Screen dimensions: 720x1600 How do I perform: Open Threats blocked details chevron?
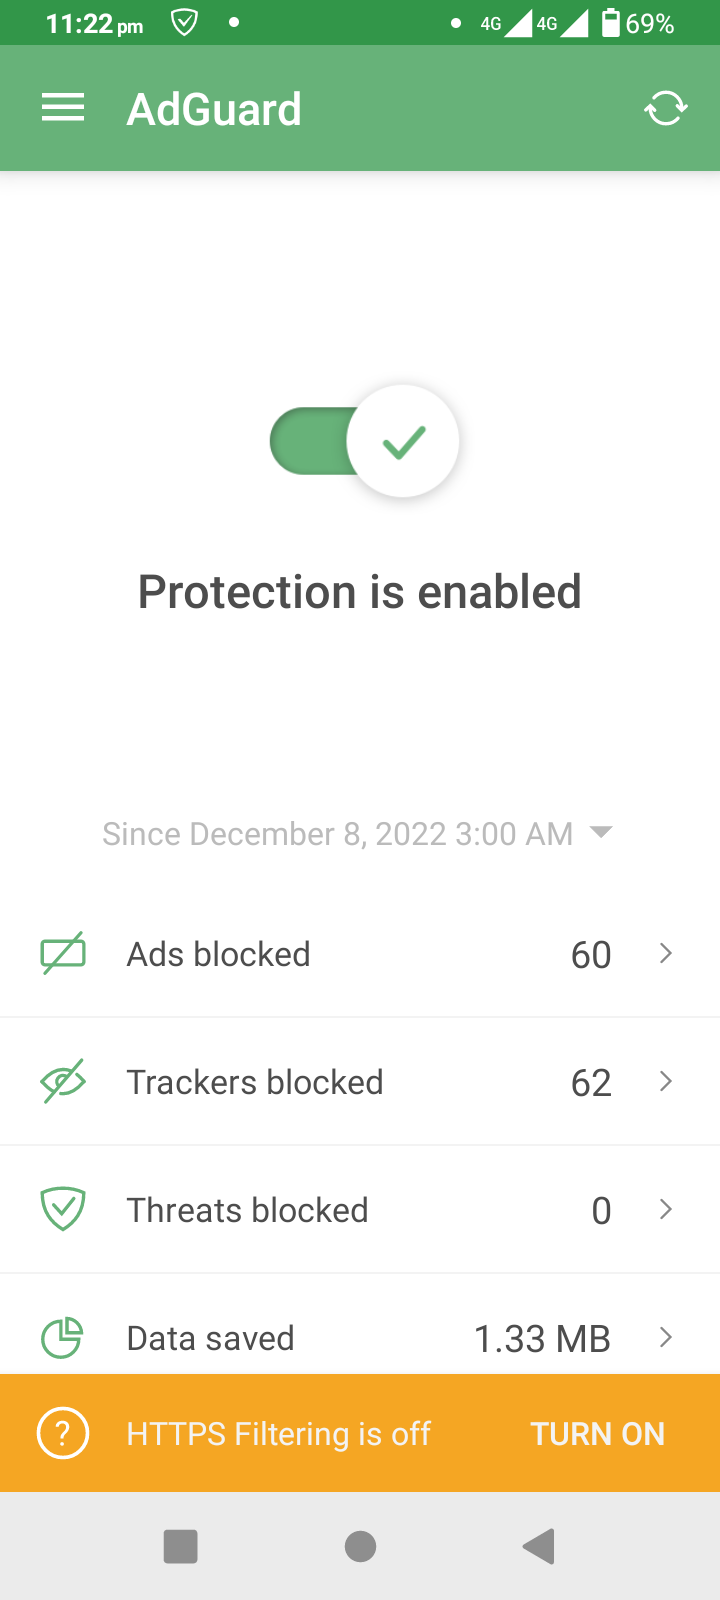(665, 1210)
